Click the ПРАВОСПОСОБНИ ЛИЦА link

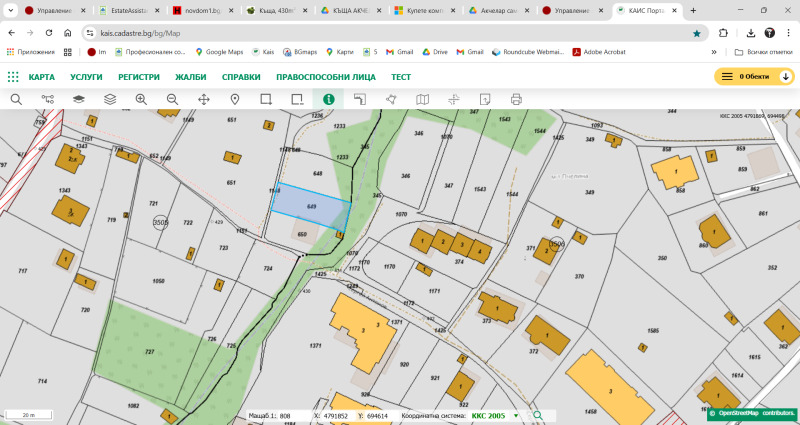point(326,77)
